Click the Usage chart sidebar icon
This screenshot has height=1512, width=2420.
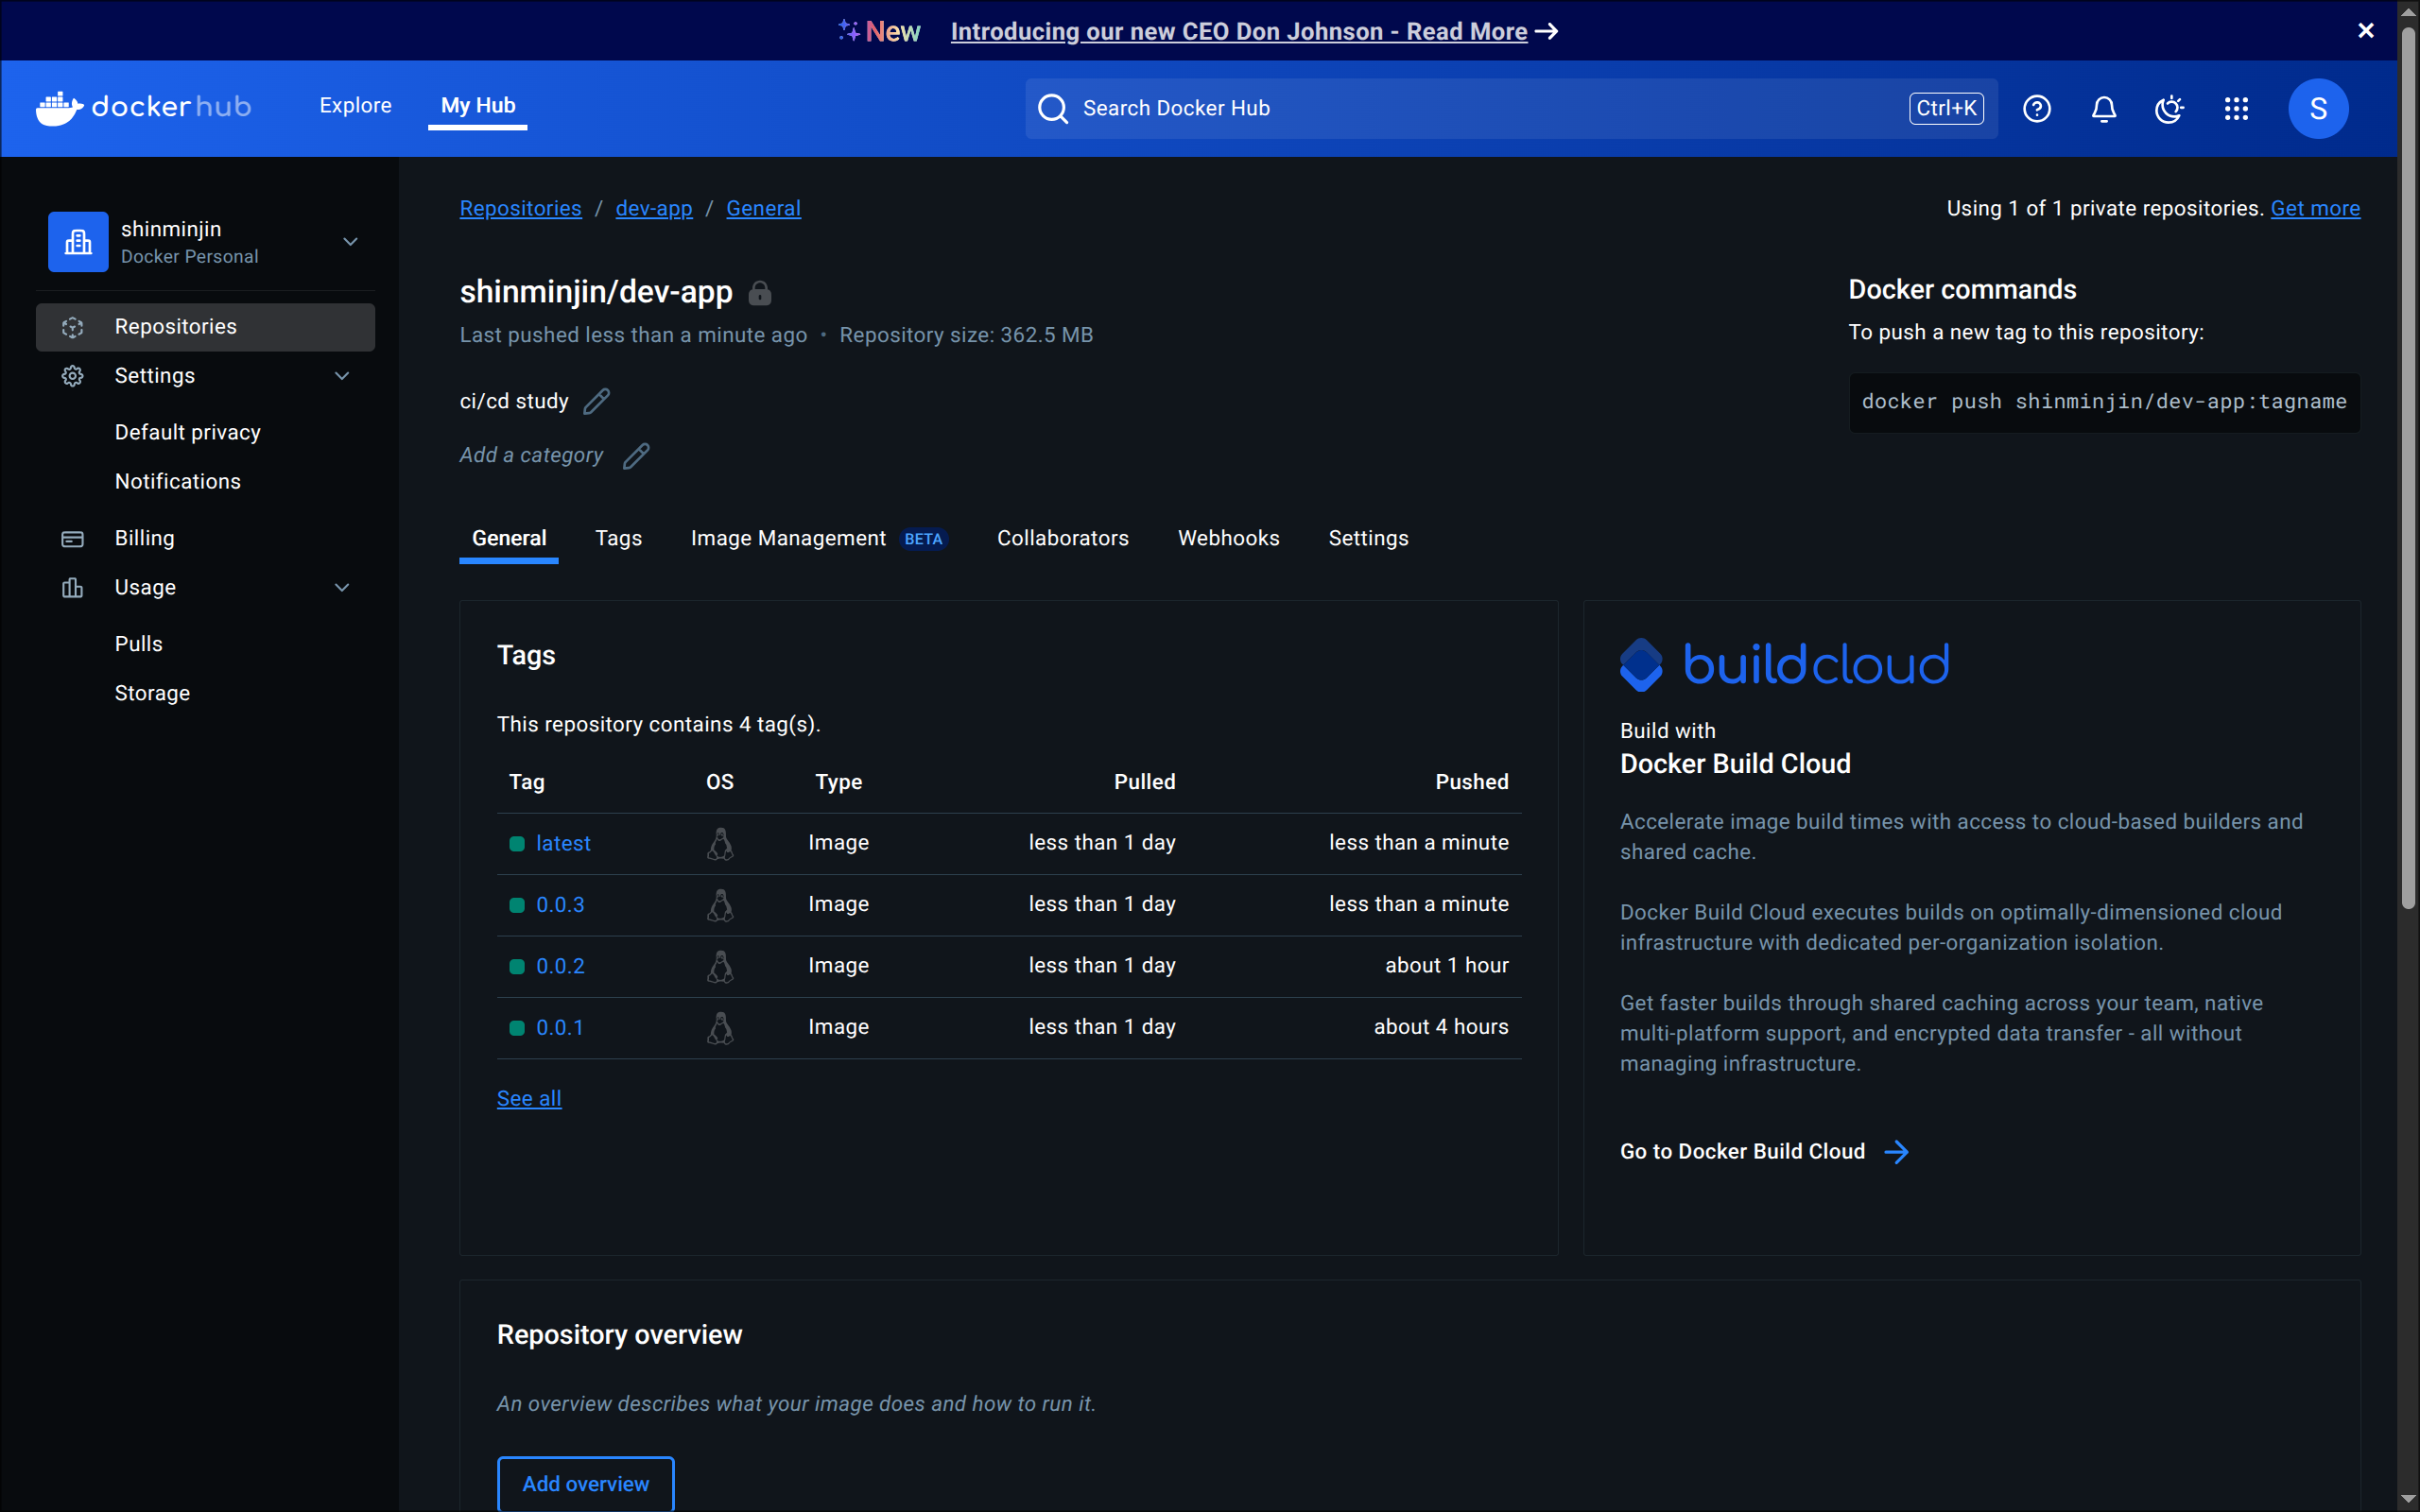73,588
